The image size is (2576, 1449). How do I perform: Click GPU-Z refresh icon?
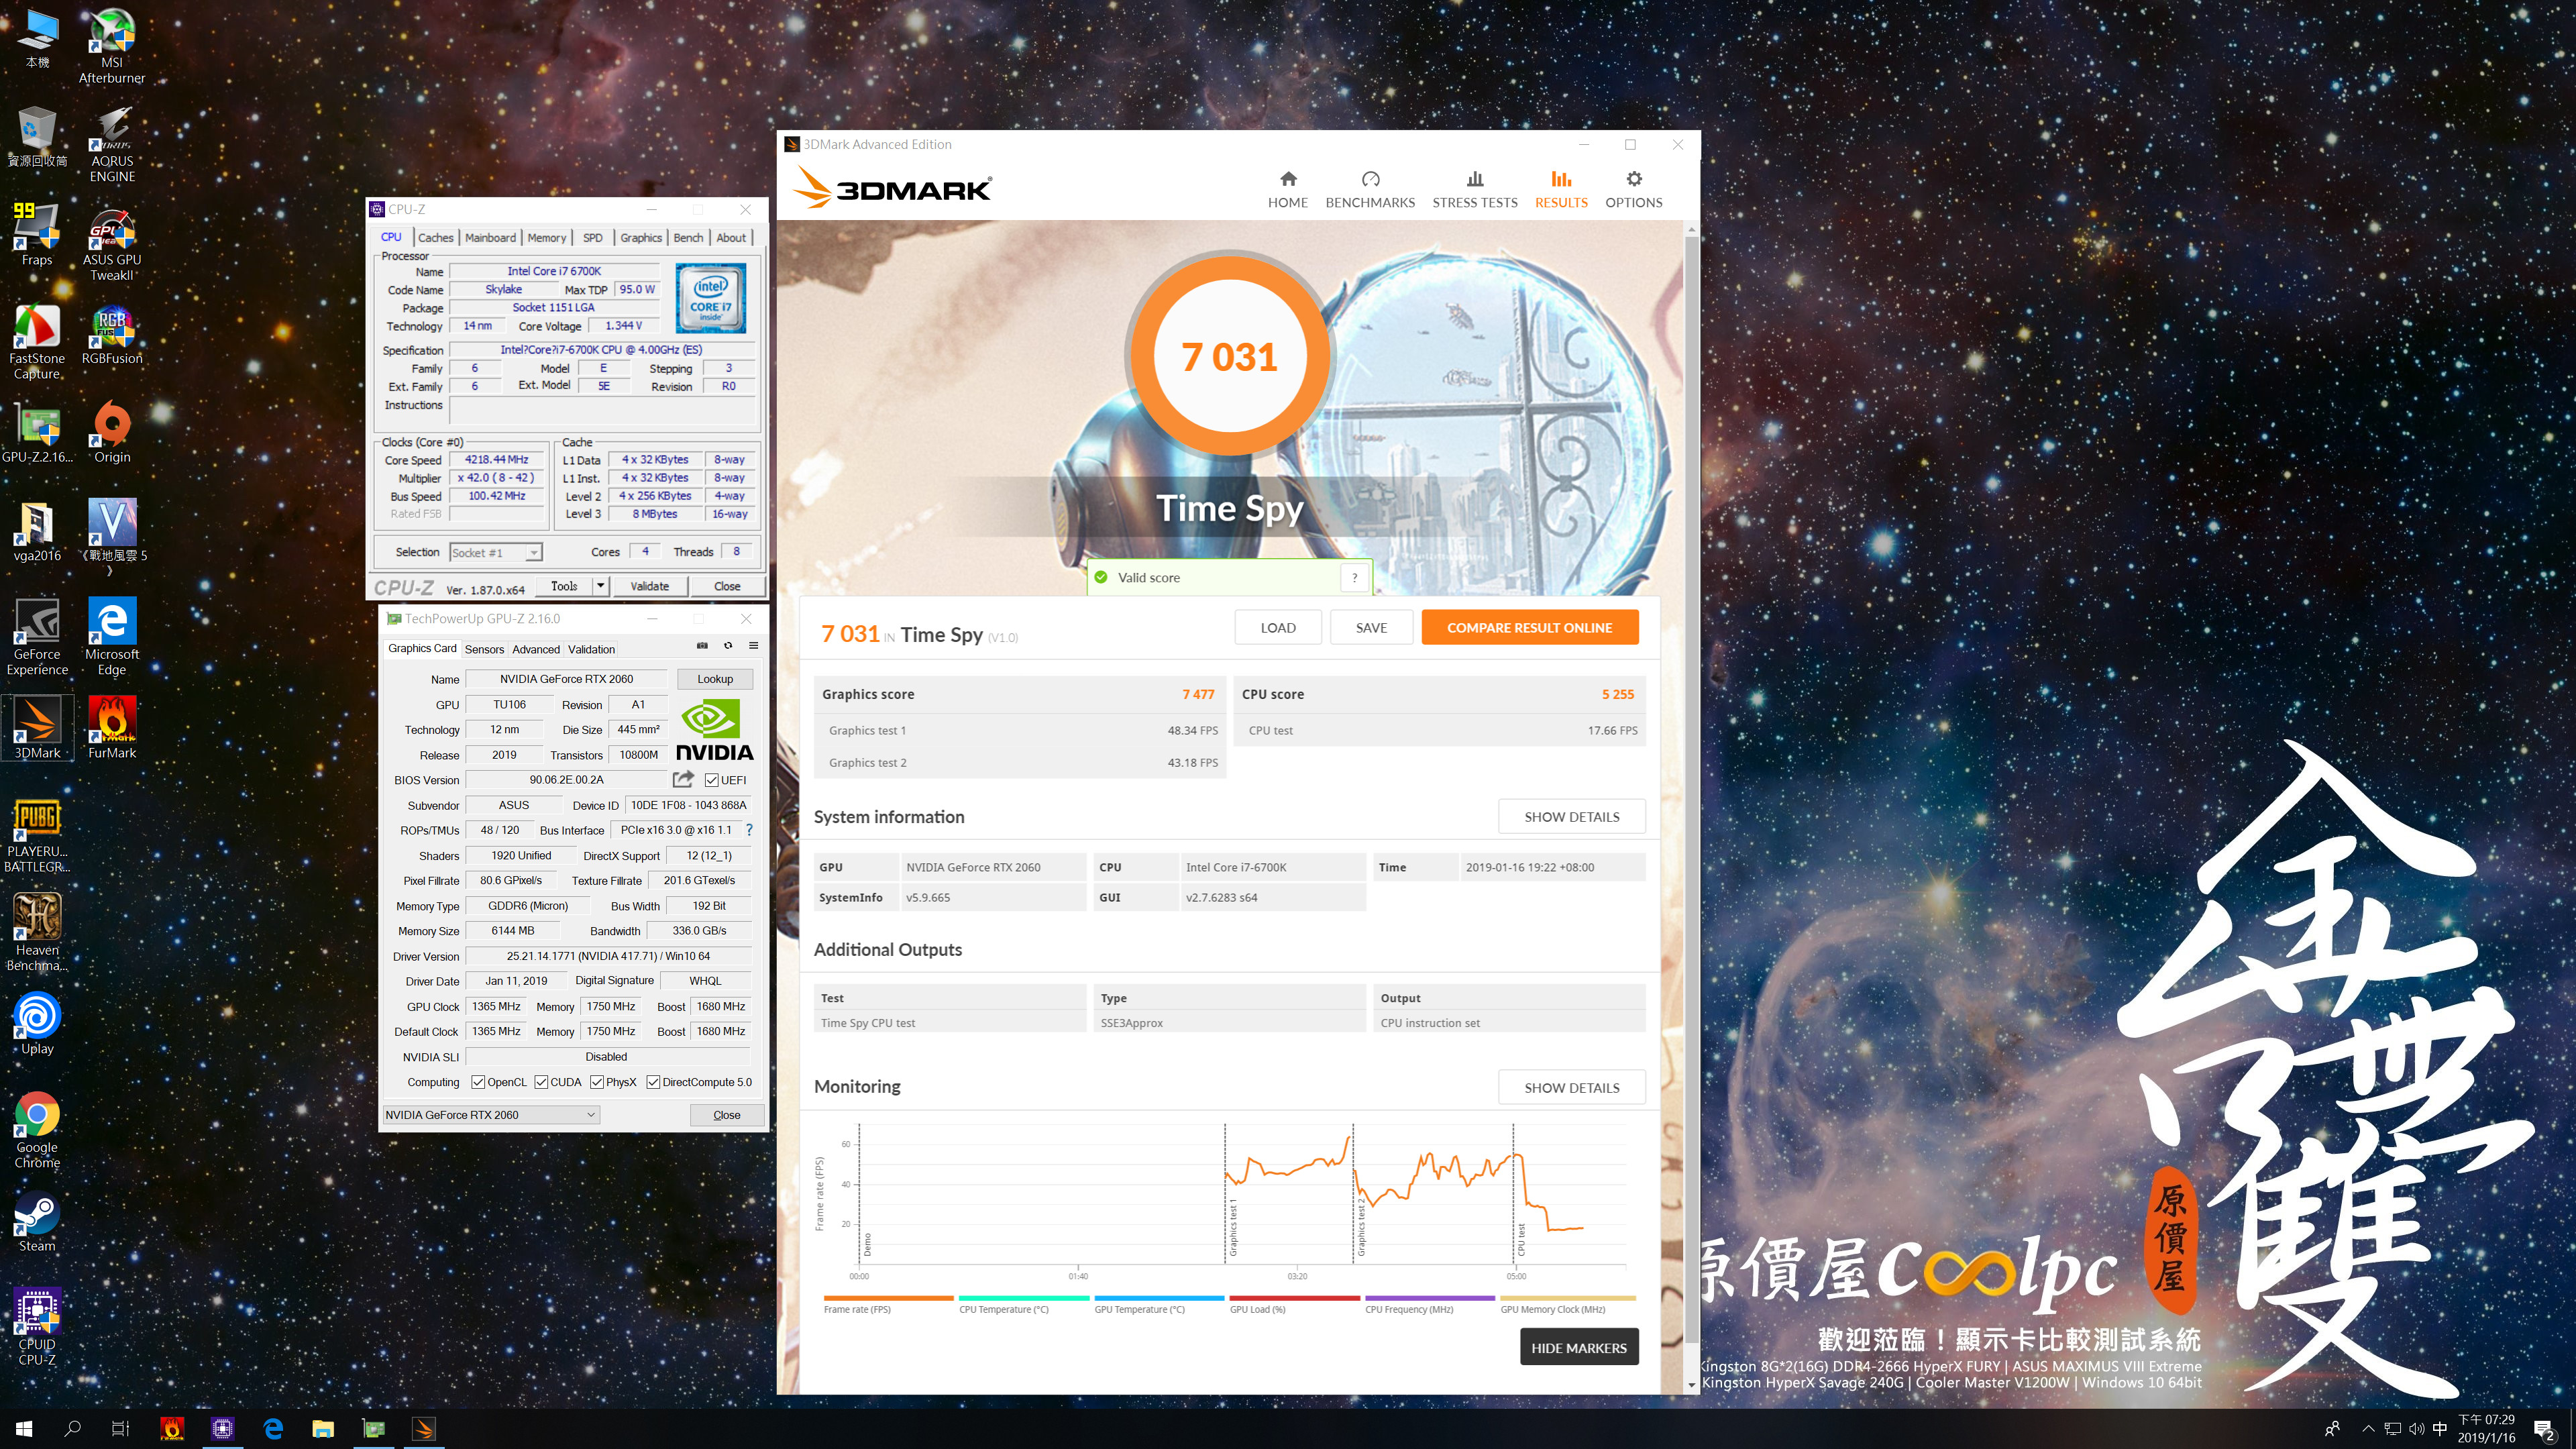[x=728, y=646]
